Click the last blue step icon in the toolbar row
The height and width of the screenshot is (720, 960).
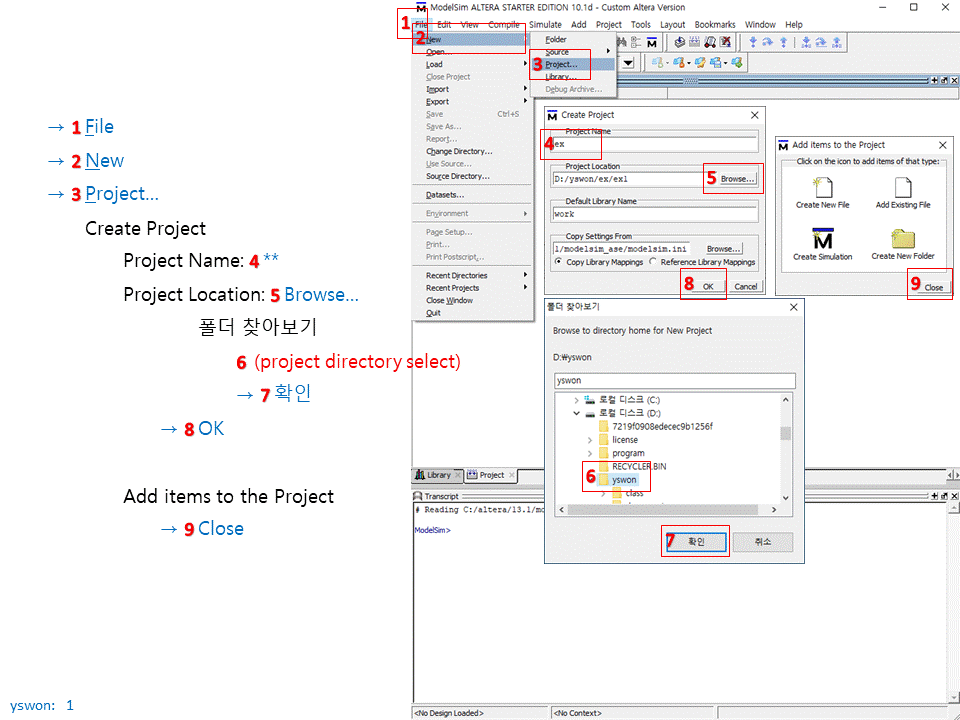click(x=836, y=42)
